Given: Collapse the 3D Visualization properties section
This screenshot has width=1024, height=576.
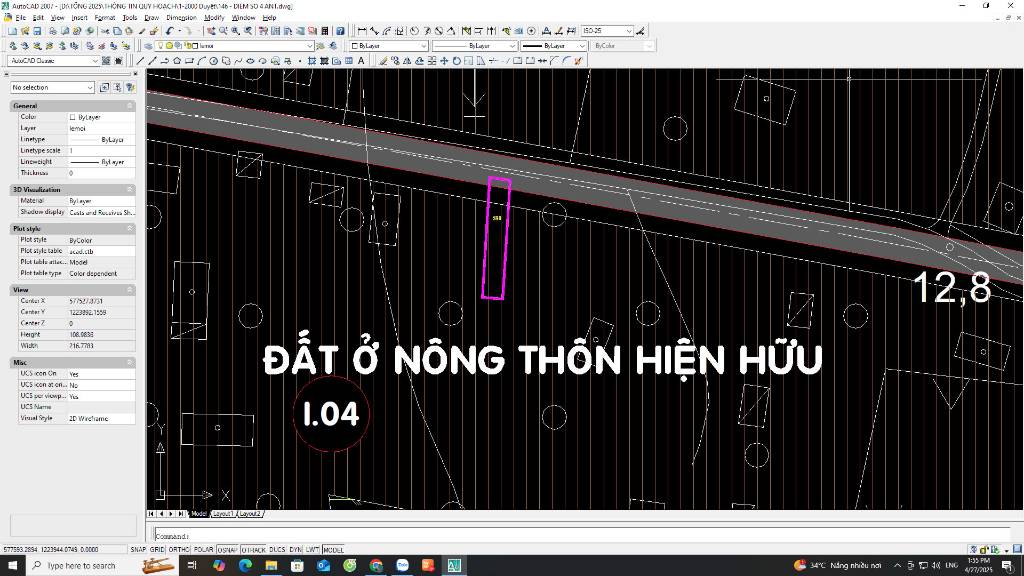Looking at the screenshot, I should (129, 189).
